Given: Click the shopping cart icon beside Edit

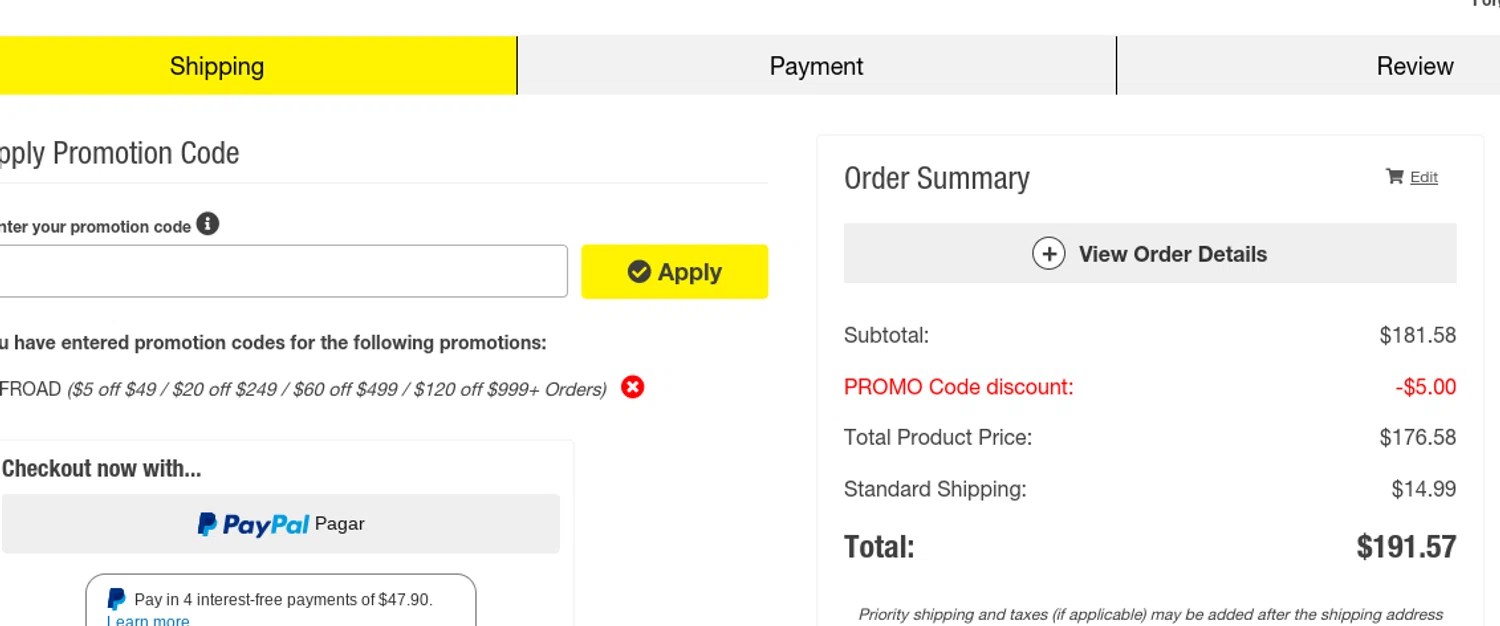Looking at the screenshot, I should click(1394, 176).
